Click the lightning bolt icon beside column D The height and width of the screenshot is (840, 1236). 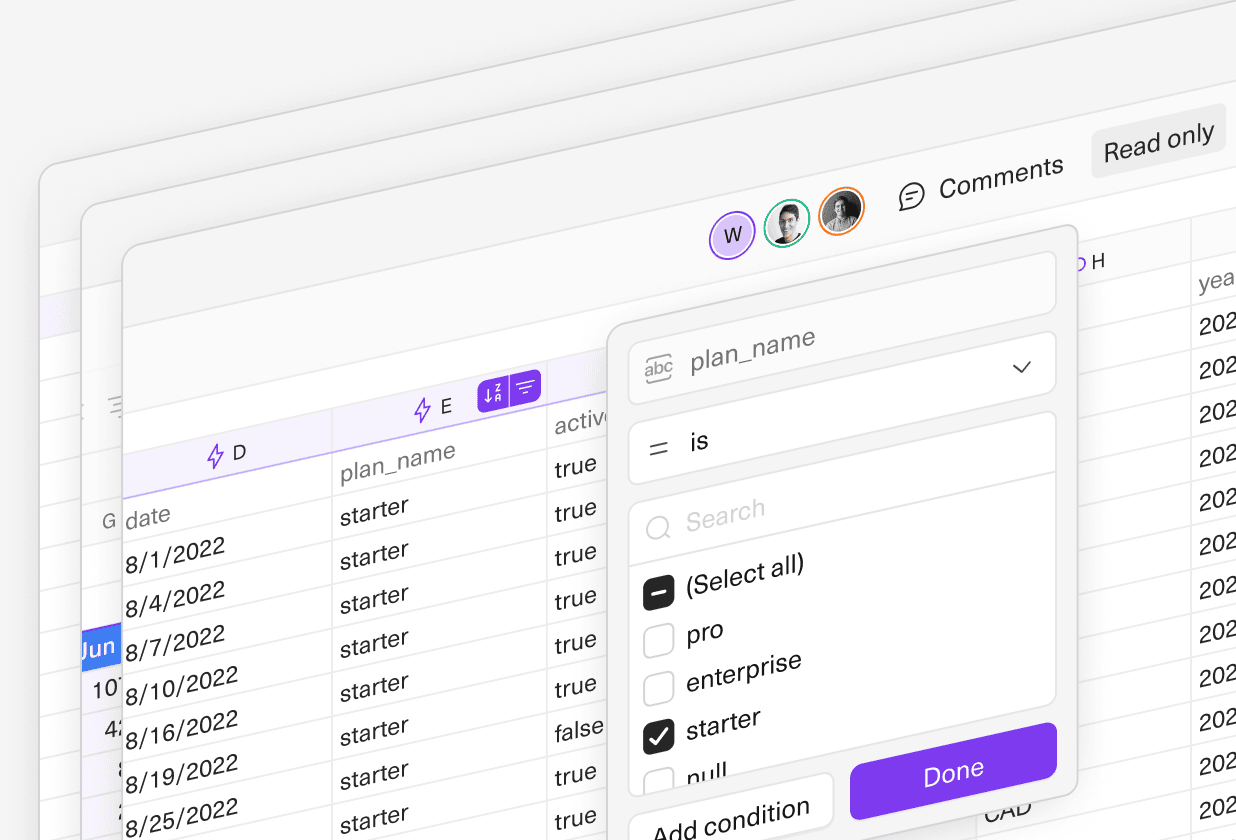(x=215, y=457)
